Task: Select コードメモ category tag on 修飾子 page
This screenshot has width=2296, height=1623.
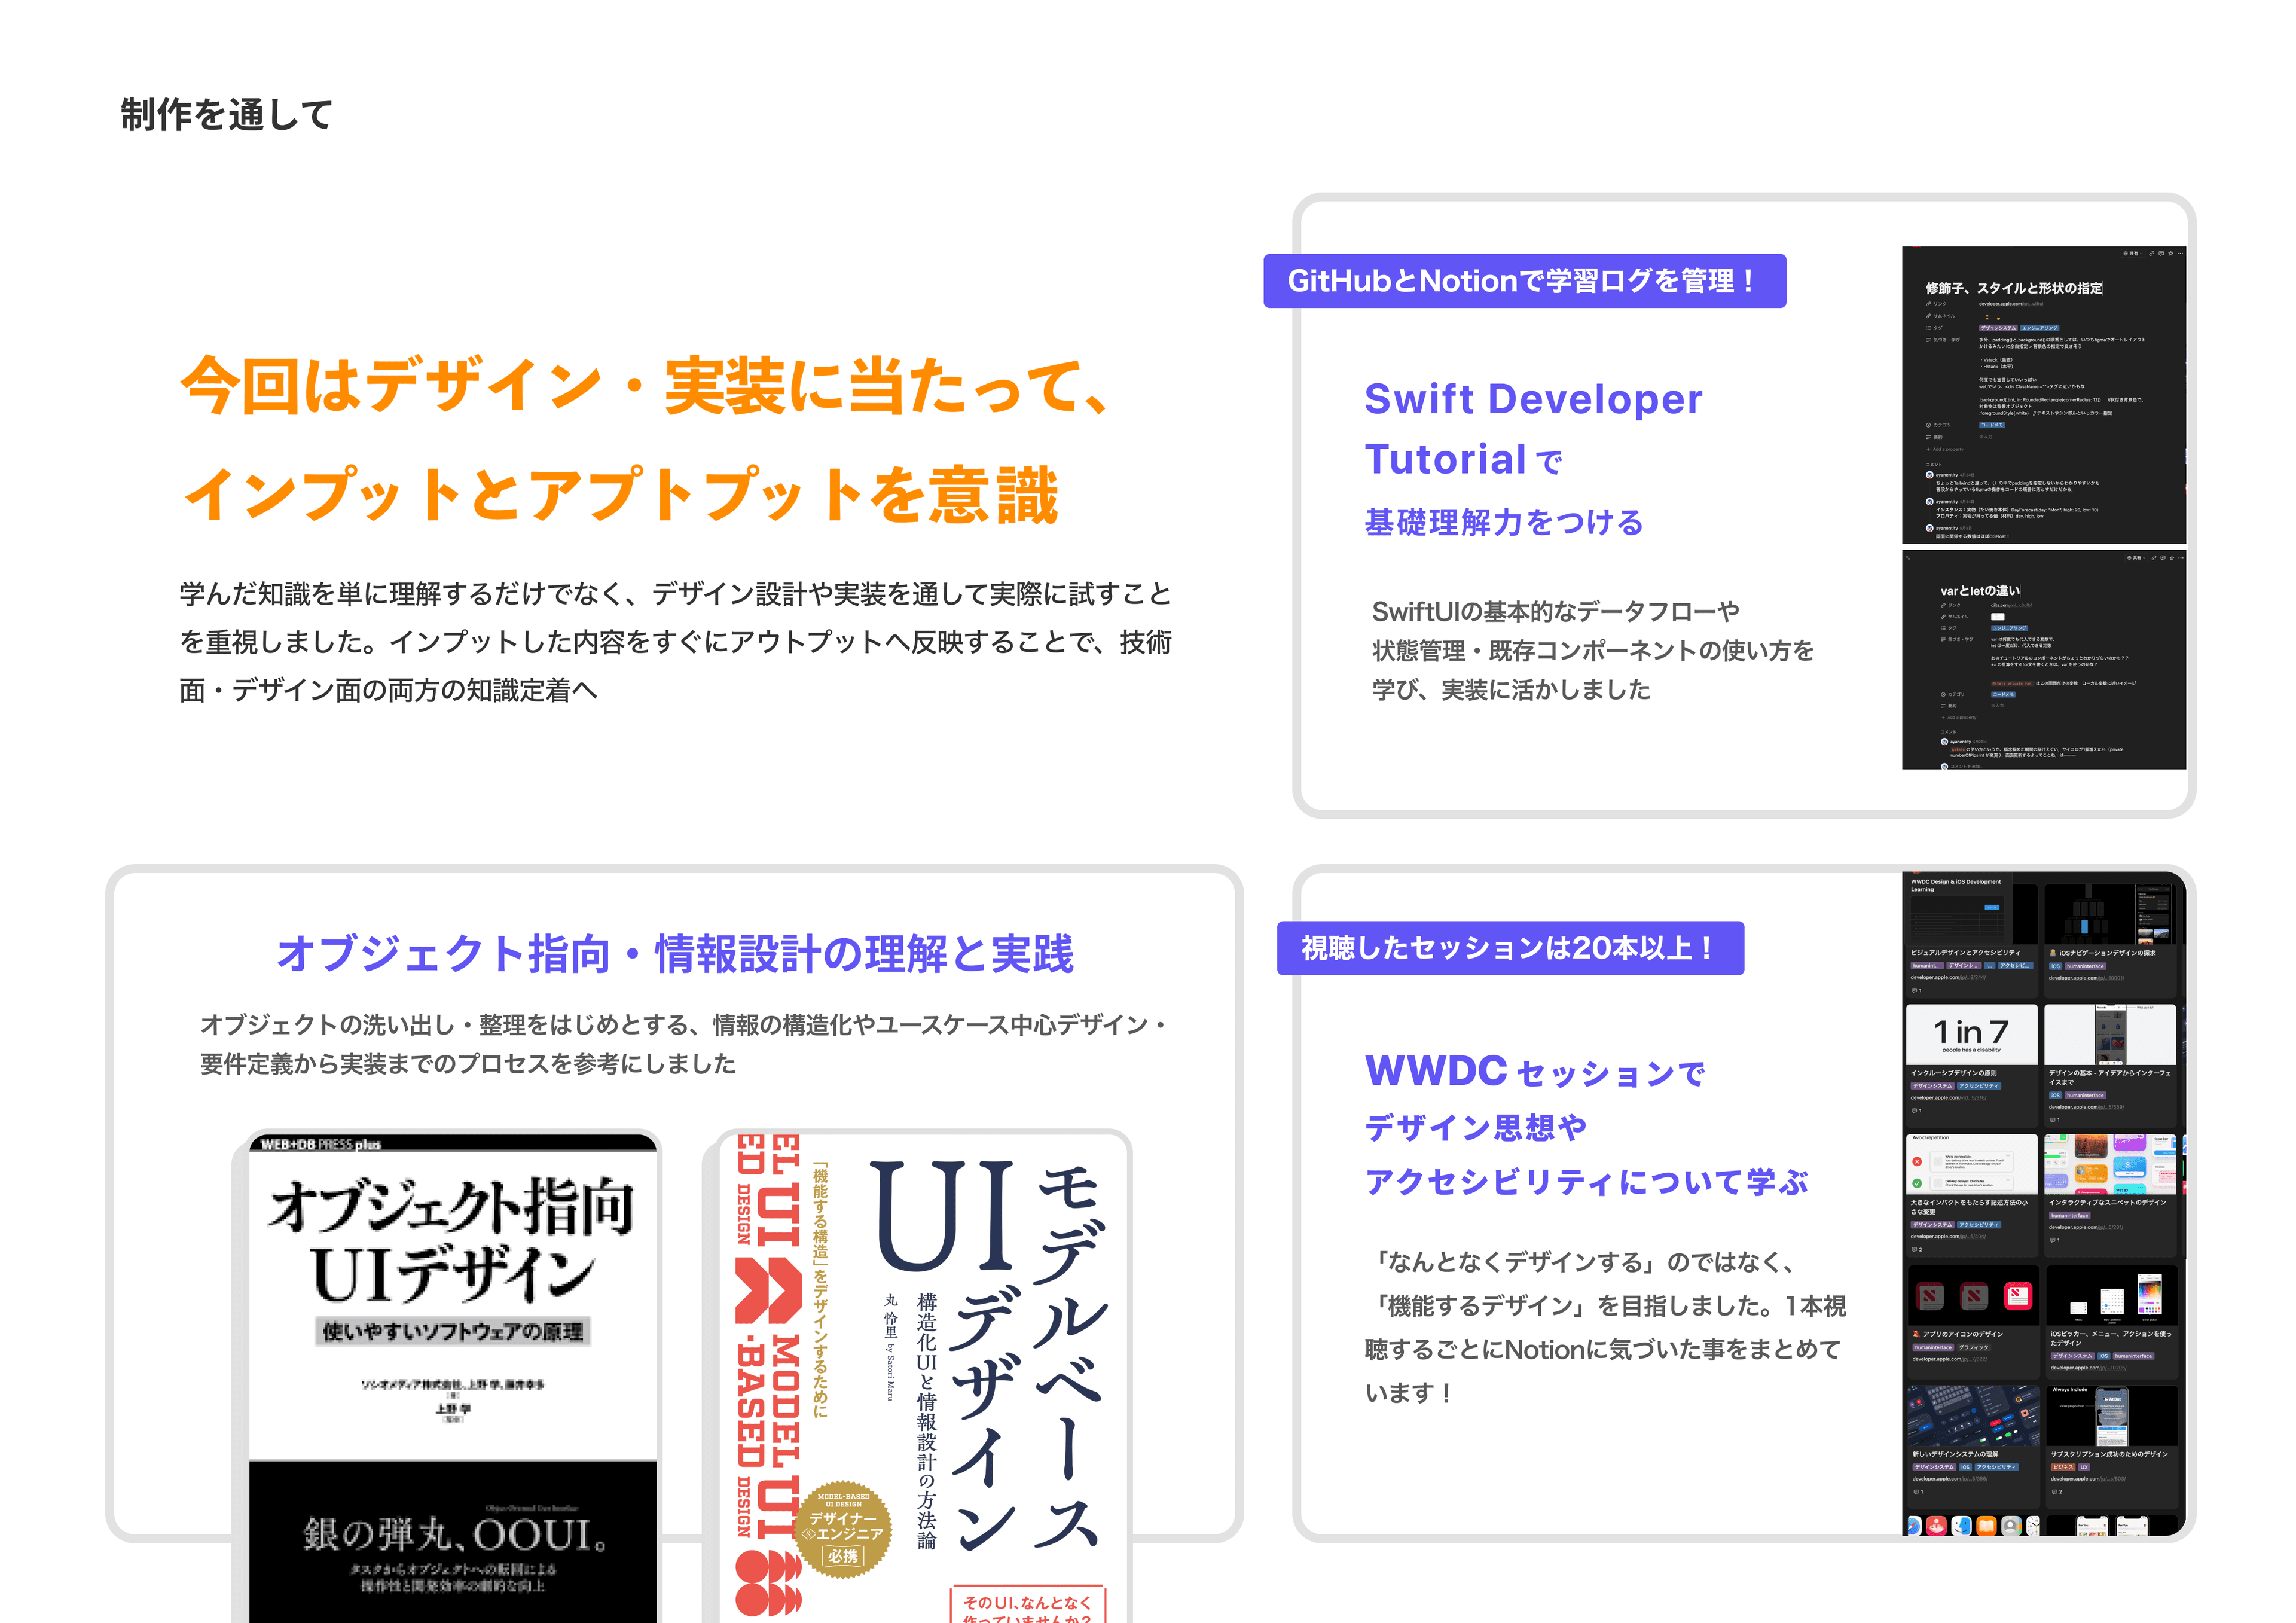Action: pos(1991,425)
